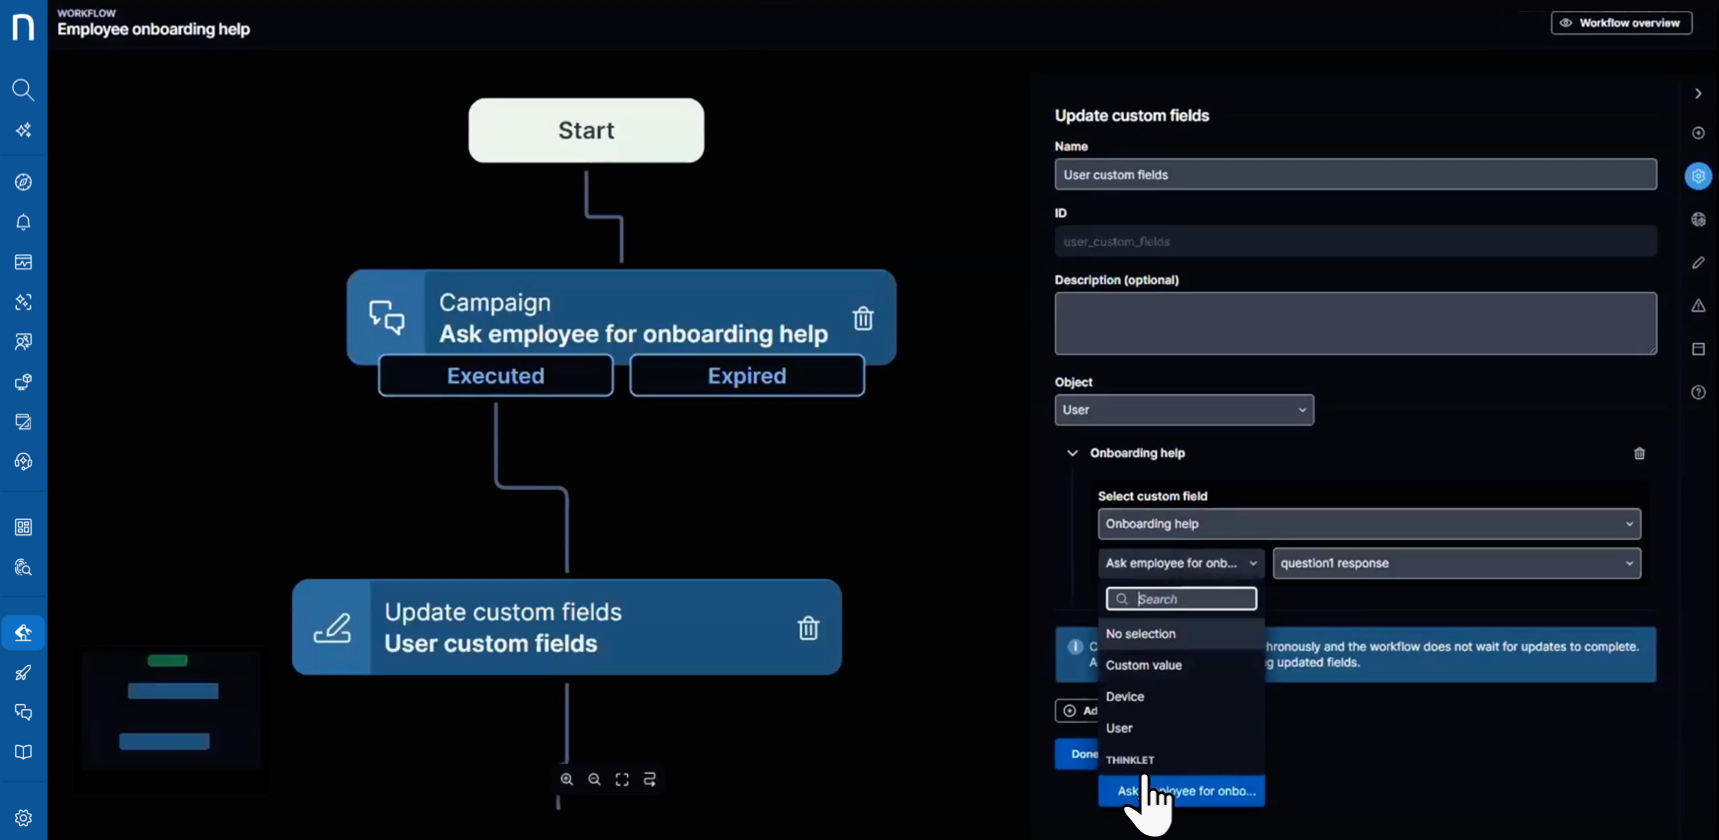Select the Executed outcome on Campaign node
The height and width of the screenshot is (840, 1719).
(x=495, y=376)
